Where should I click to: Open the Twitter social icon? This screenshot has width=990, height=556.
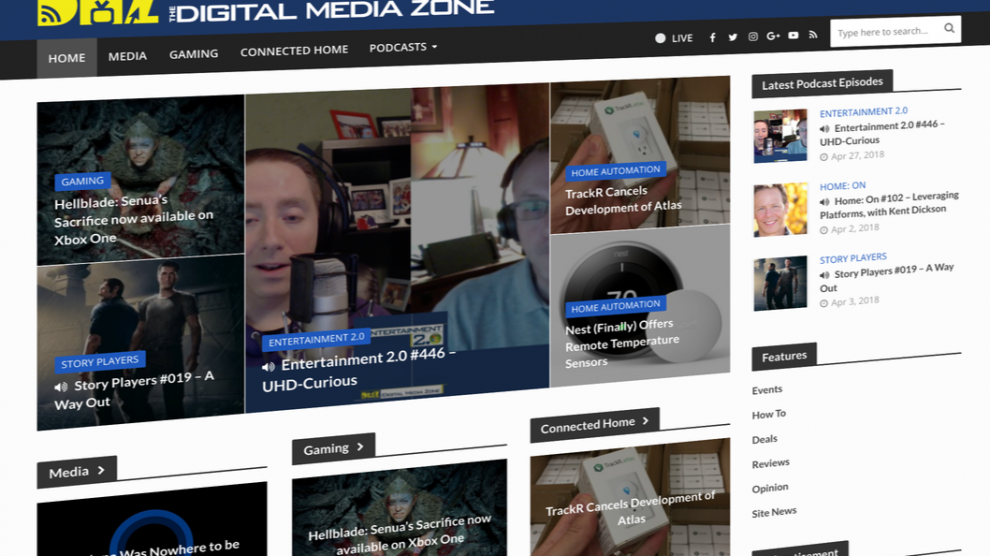pyautogui.click(x=732, y=37)
